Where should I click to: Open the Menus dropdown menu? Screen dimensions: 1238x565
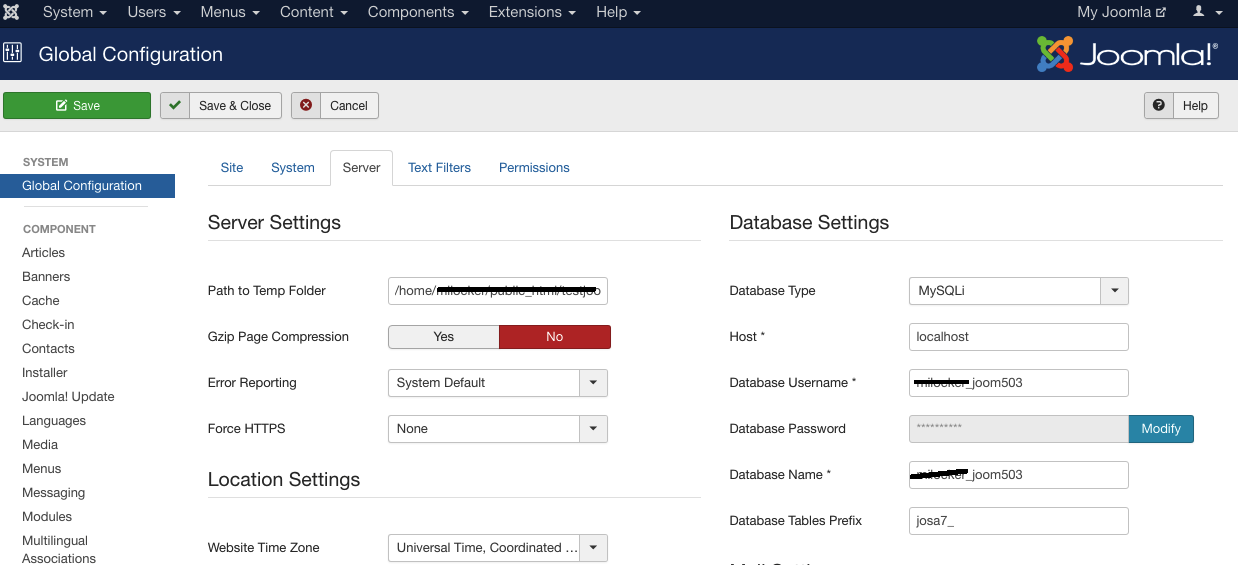click(230, 12)
